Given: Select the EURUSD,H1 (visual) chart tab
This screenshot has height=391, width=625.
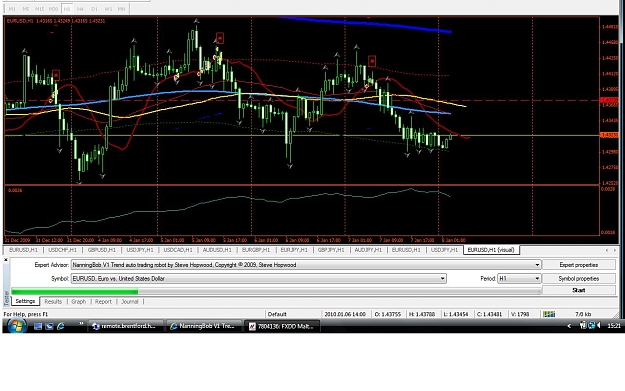Looking at the screenshot, I should pyautogui.click(x=491, y=250).
